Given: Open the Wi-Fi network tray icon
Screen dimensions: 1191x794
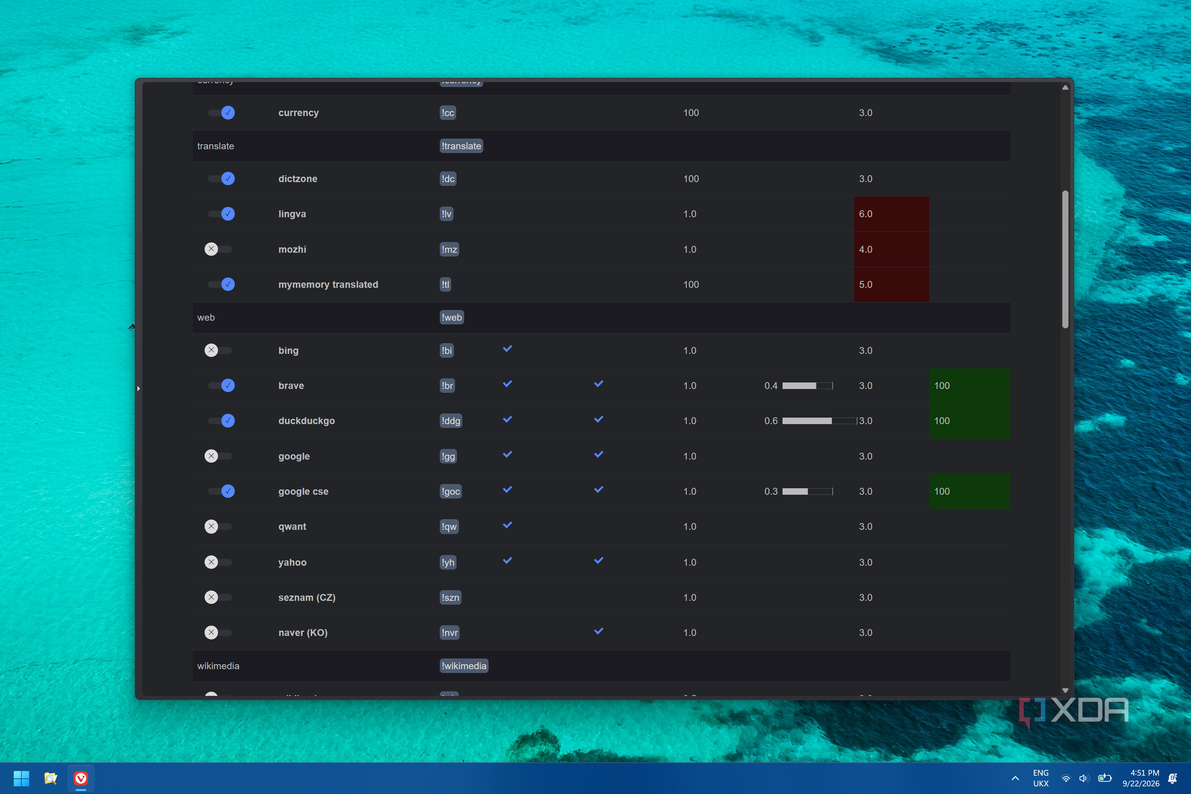Looking at the screenshot, I should (x=1066, y=779).
